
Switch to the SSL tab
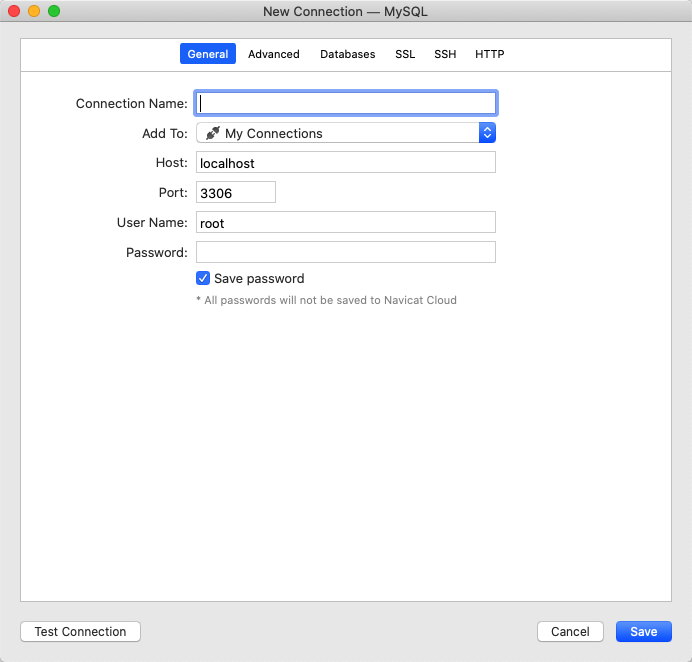pos(405,54)
